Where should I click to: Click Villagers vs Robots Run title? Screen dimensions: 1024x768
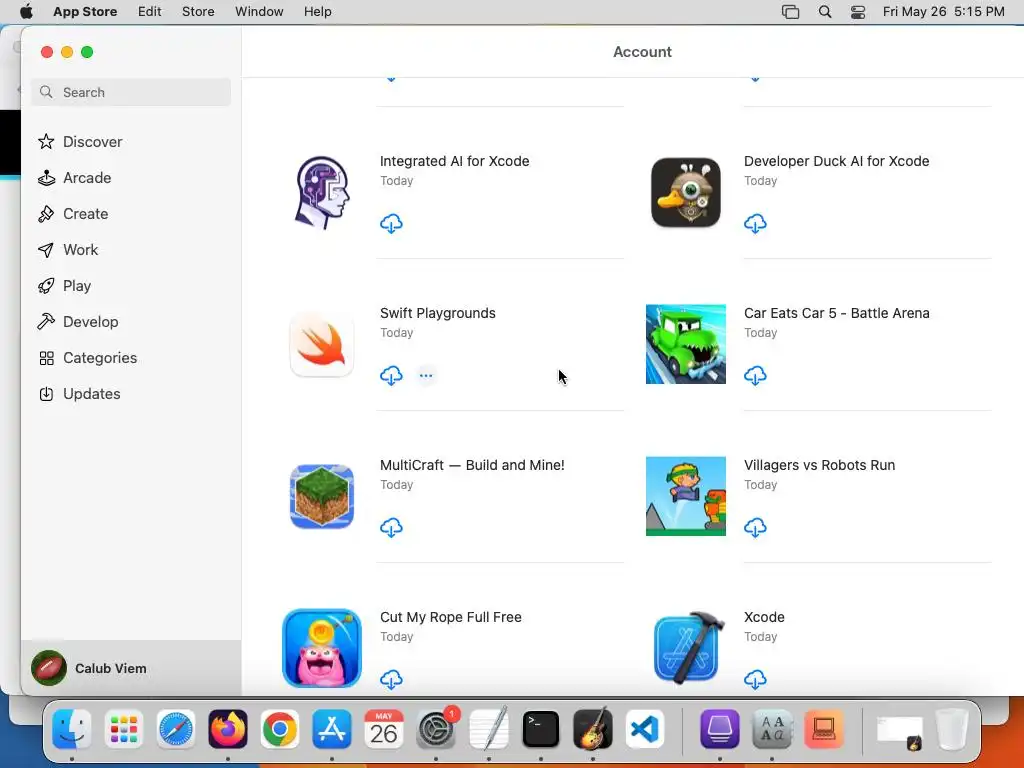click(x=820, y=465)
